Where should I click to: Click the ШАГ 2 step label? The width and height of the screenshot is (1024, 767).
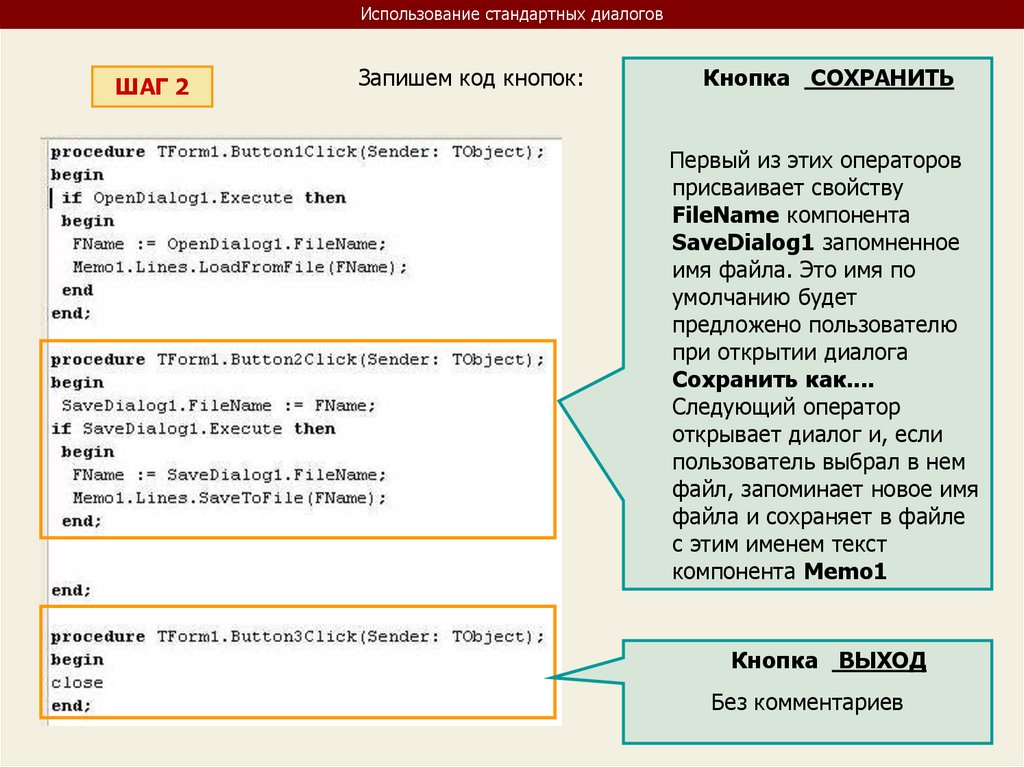(152, 86)
